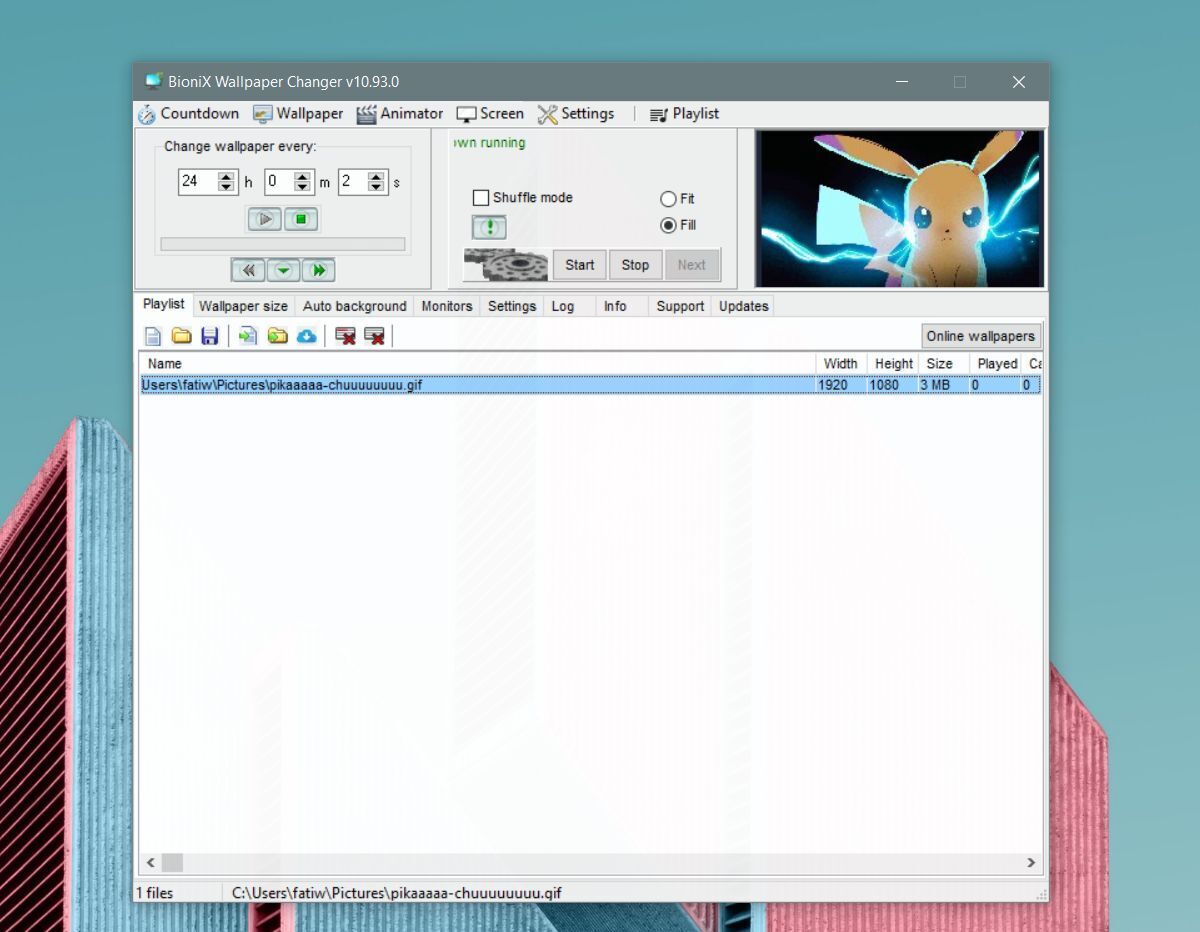Open the Monitors tab
Viewport: 1200px width, 932px height.
click(446, 306)
